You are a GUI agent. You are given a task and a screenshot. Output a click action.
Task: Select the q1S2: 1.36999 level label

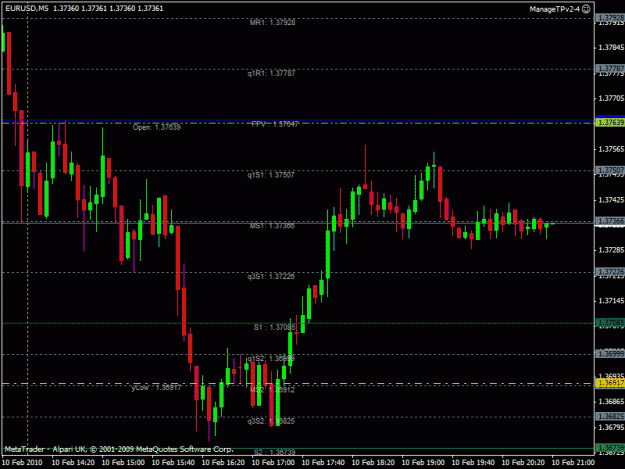coord(271,358)
